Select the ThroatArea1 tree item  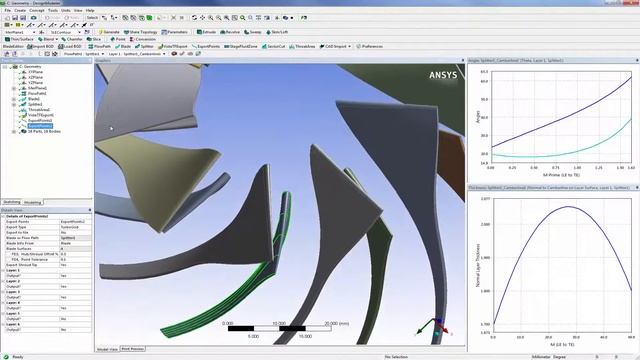click(x=39, y=110)
